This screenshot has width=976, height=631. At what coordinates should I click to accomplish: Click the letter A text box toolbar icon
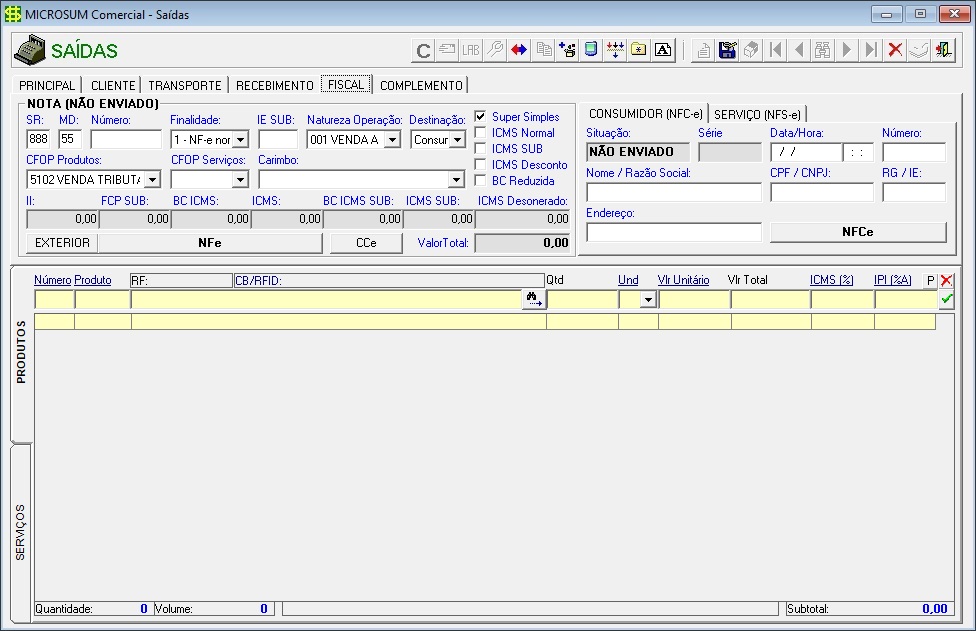[x=662, y=50]
